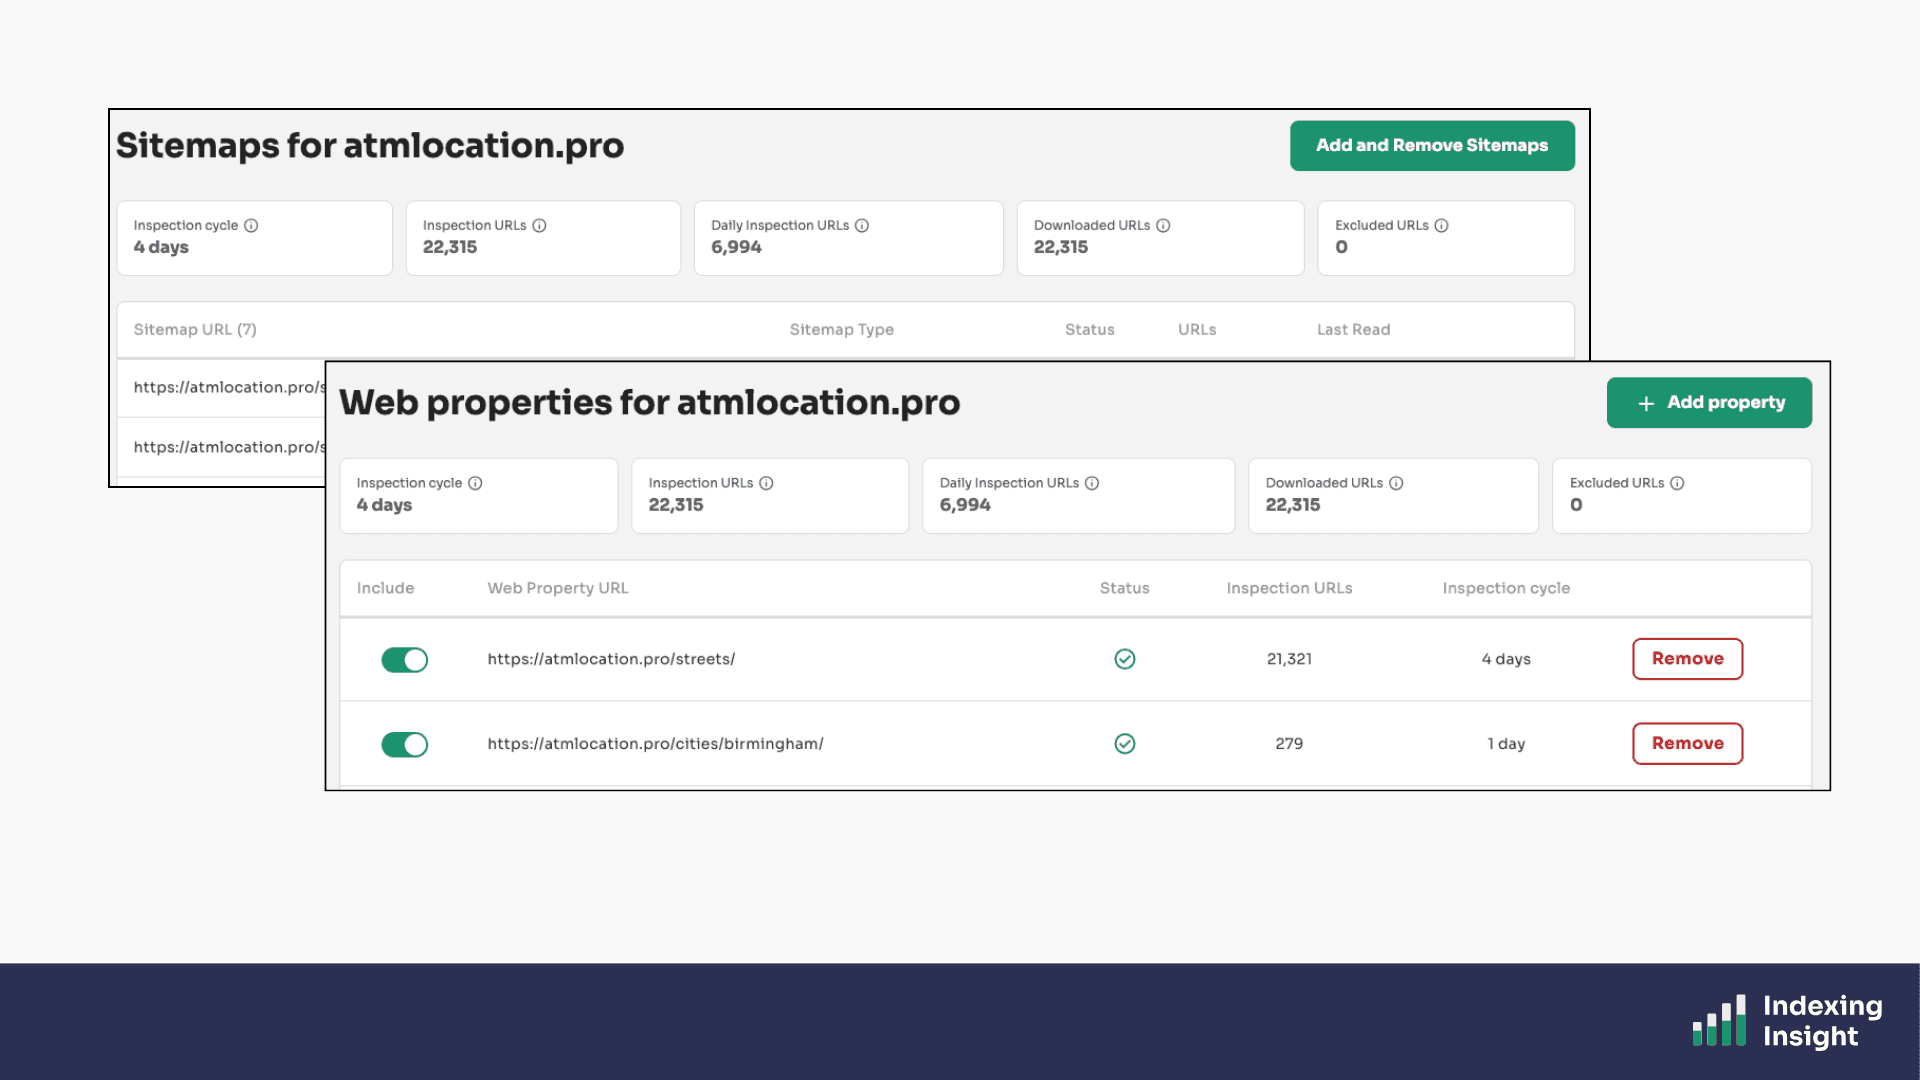
Task: Click info icon beside Web properties Daily Inspection URLs
Action: [x=1092, y=483]
